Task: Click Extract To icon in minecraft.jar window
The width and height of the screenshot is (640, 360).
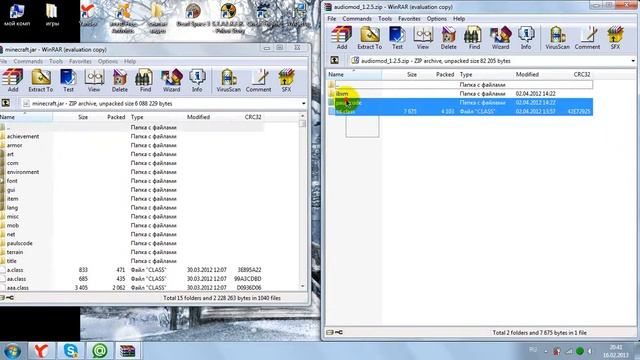Action: (40, 80)
